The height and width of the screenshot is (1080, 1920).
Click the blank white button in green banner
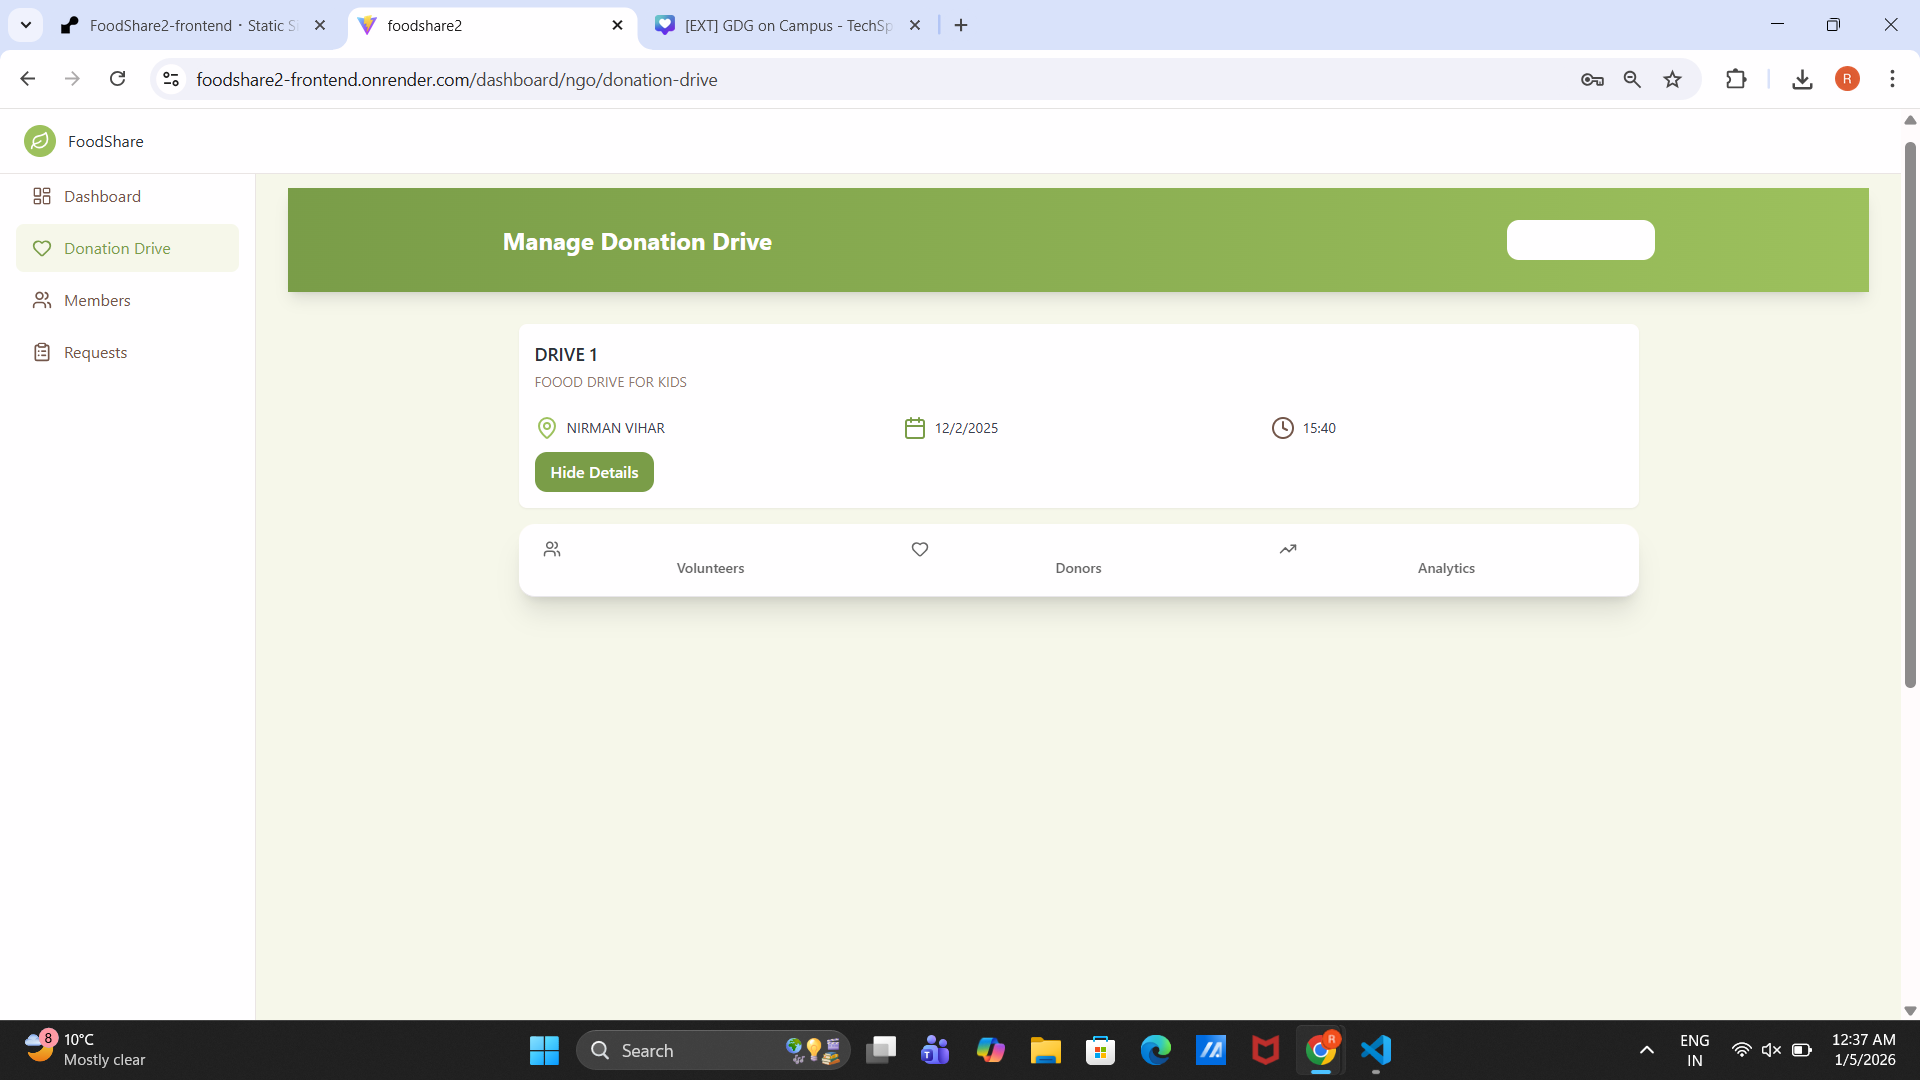[1580, 240]
